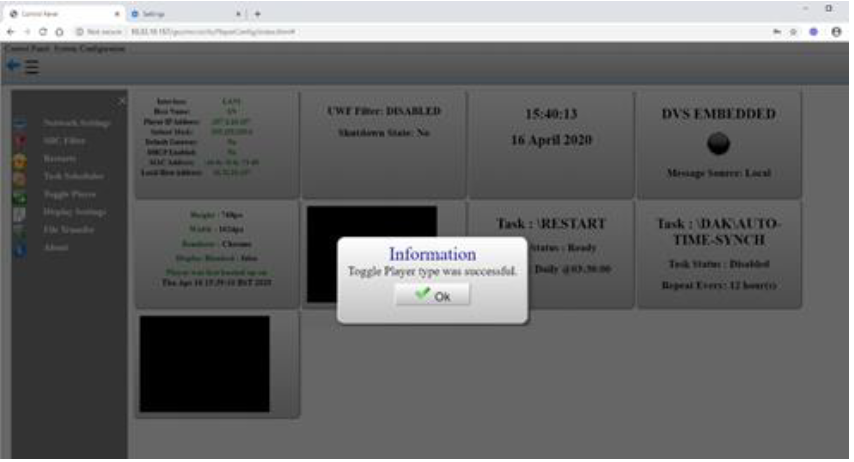The image size is (854, 462).
Task: Click the blue back arrow icon
Action: 12,66
